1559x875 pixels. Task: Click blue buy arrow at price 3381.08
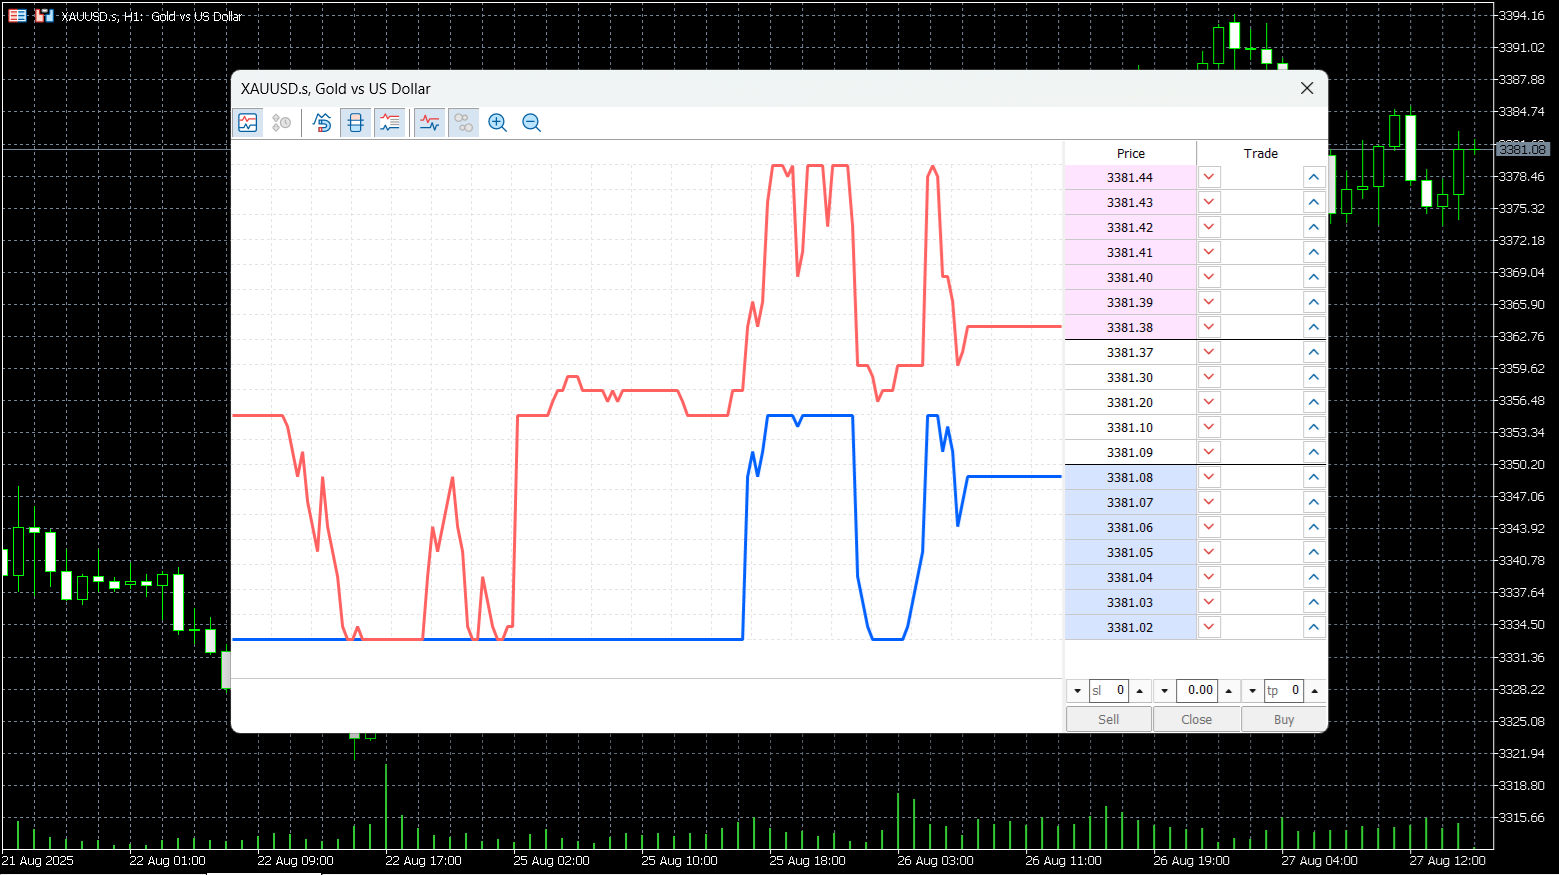click(x=1314, y=477)
